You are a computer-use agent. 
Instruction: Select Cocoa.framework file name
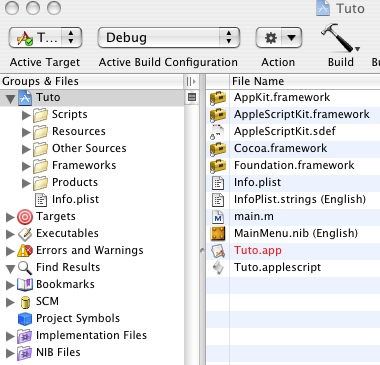tap(280, 148)
